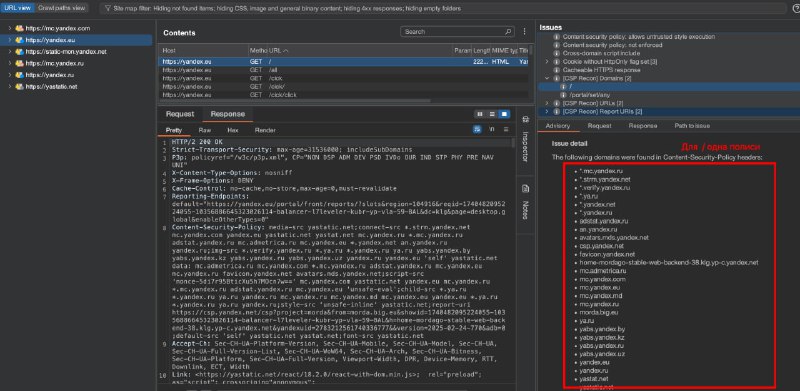Open the Path to issue tab
The image size is (800, 391).
click(692, 126)
